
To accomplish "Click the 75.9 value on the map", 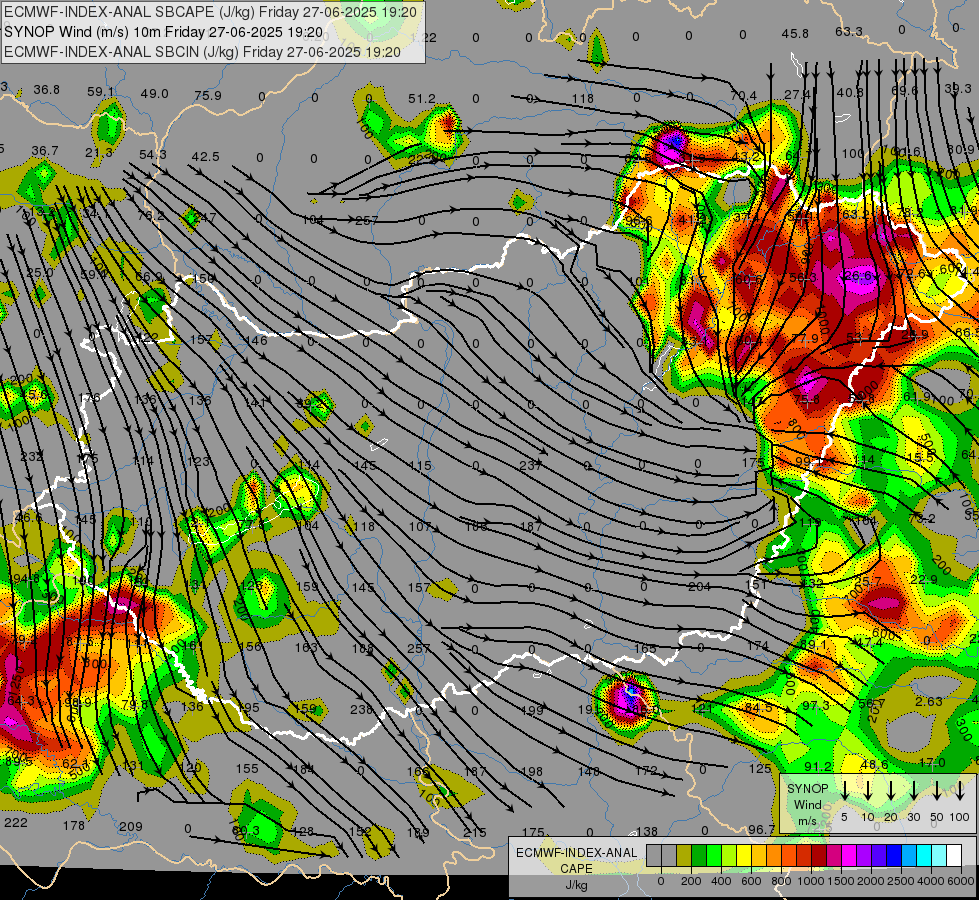I will point(208,96).
